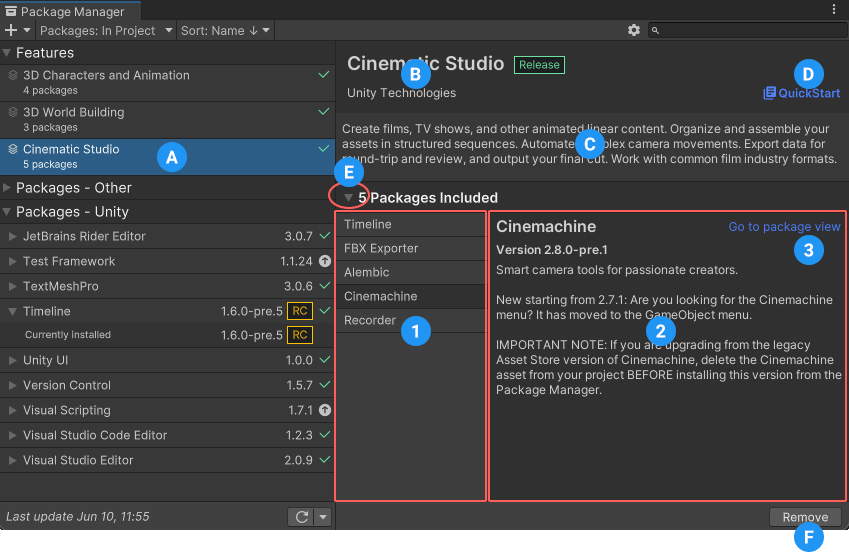849x554 pixels.
Task: Click the RC label beside Timeline
Action: coord(299,311)
